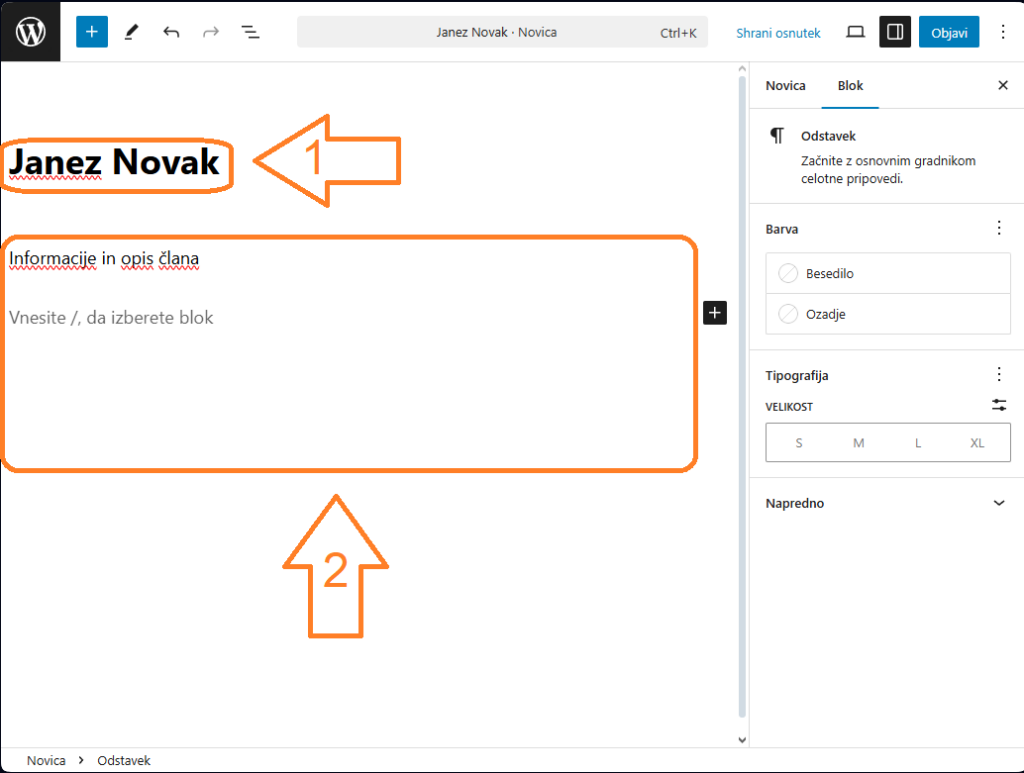
Task: Select the pencil Tools icon
Action: click(x=131, y=32)
